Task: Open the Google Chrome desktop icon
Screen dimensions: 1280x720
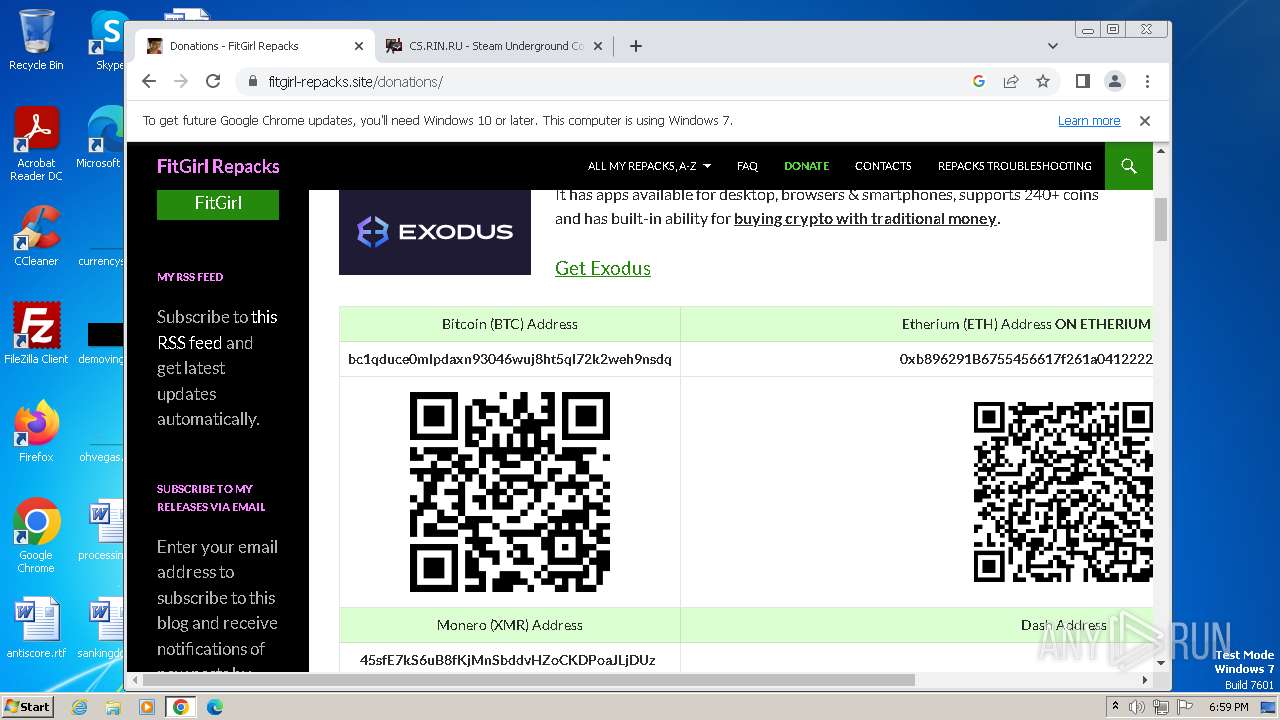Action: (x=36, y=536)
